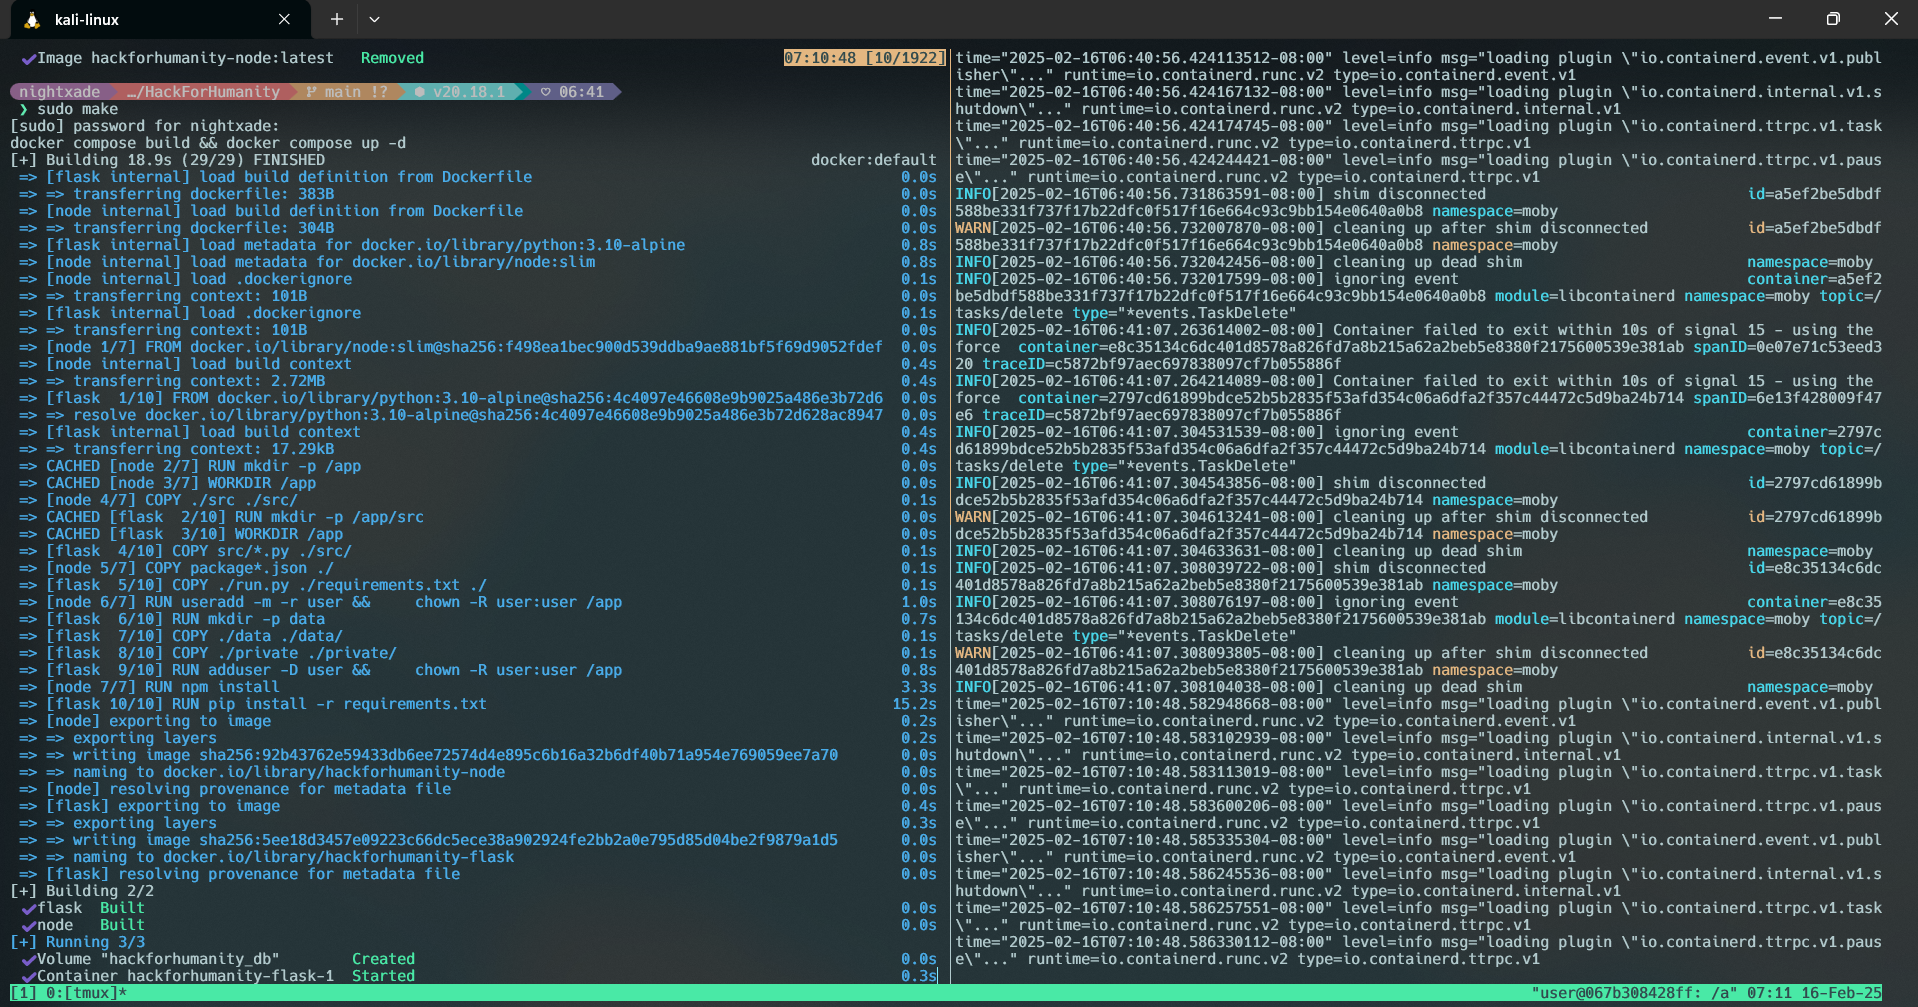
Task: Click the checkmark beside Volume hackforhumanity_db
Action: [28, 960]
